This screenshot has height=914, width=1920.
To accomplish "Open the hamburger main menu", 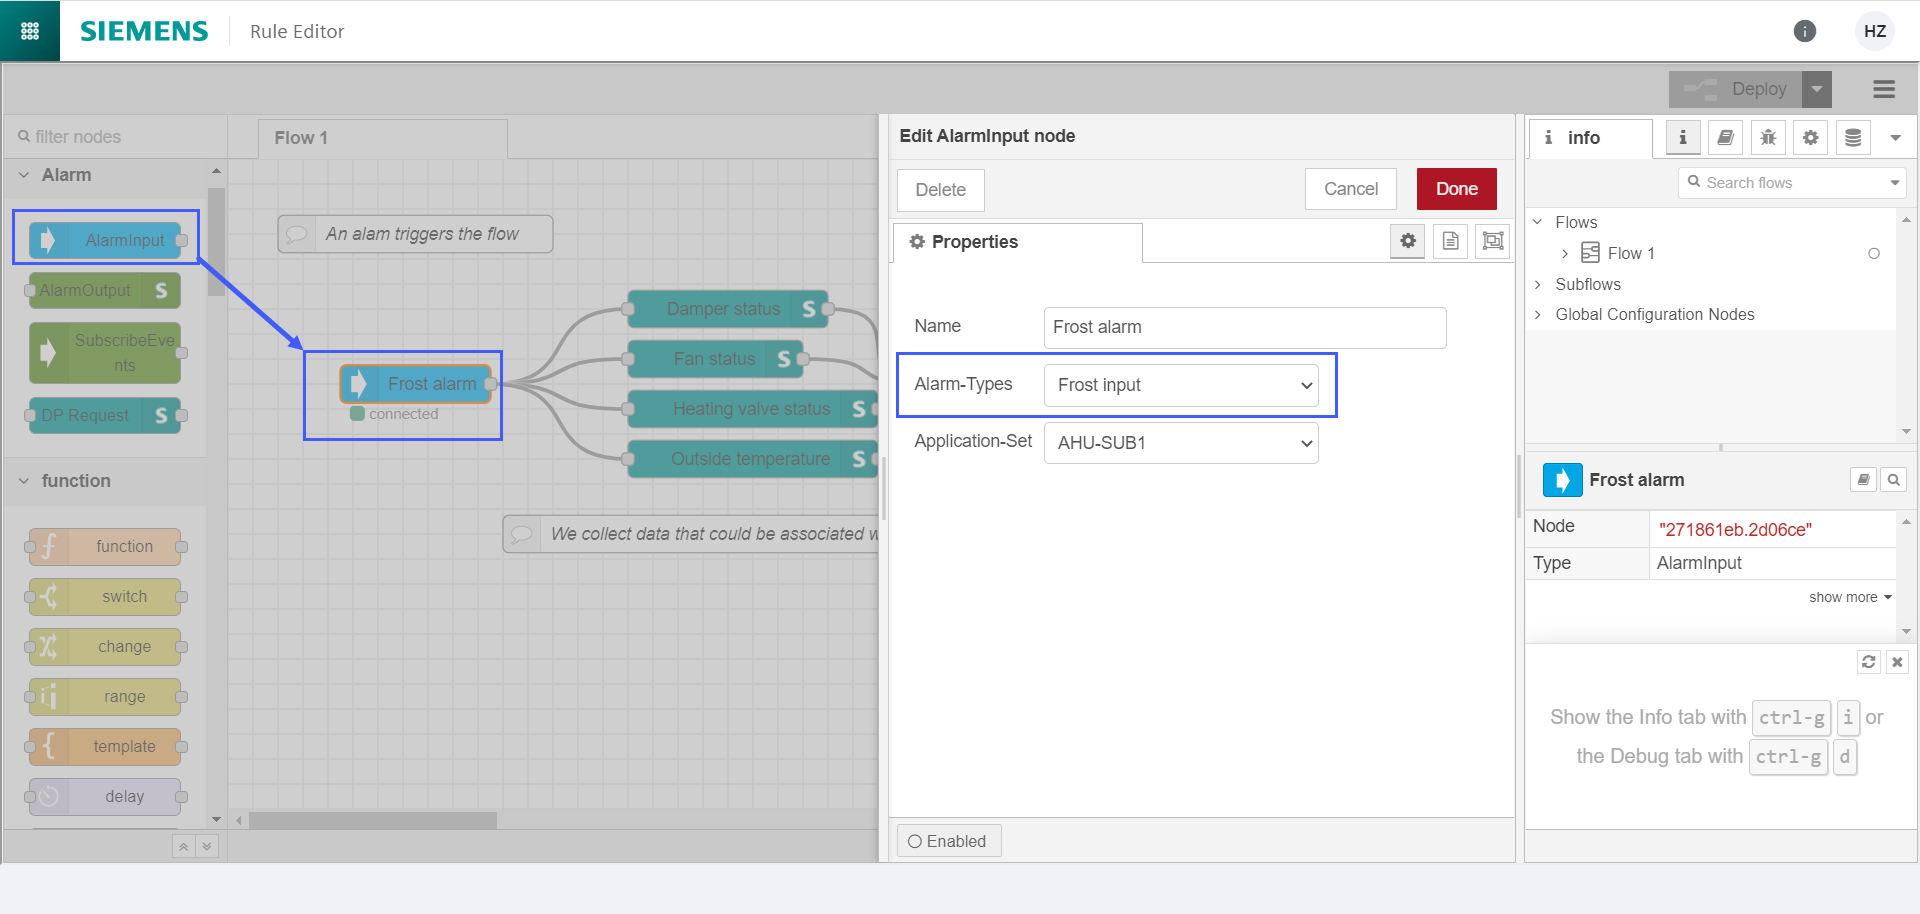I will coord(1884,89).
